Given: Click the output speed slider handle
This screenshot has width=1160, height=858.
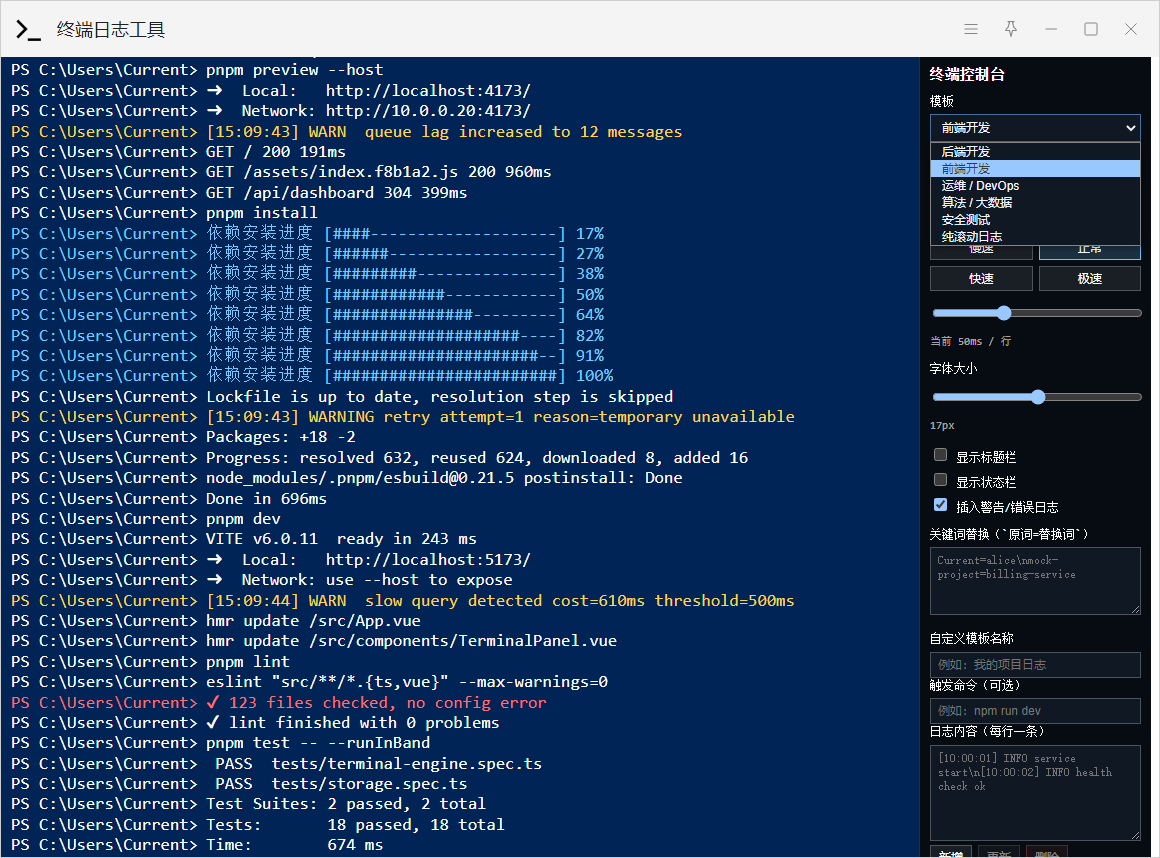Looking at the screenshot, I should pyautogui.click(x=1004, y=313).
